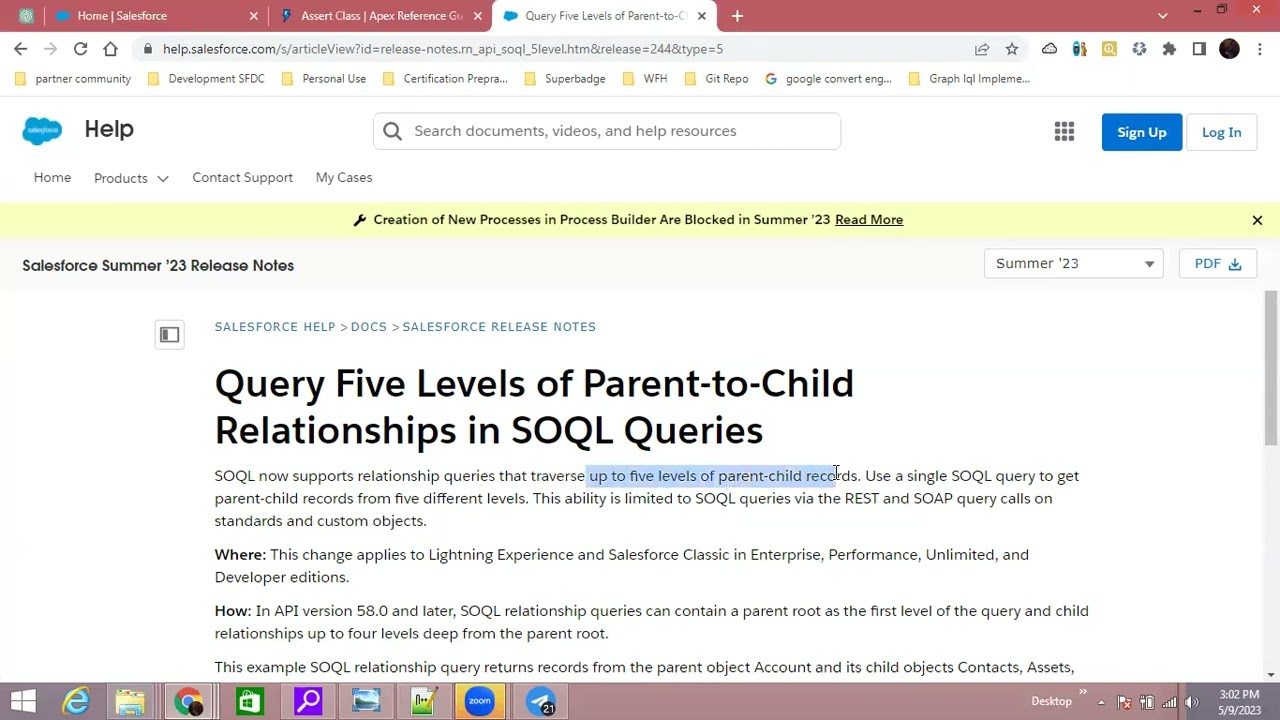Bookmark this page with the star icon
Viewport: 1280px width, 720px height.
(x=1012, y=49)
